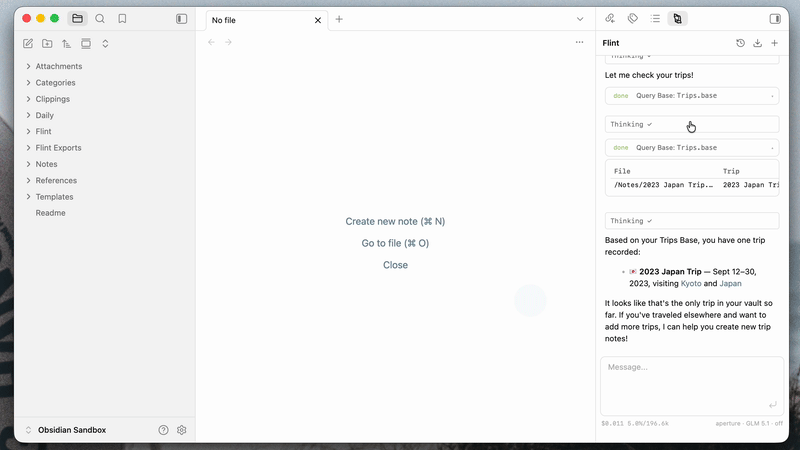Expand the second Query Base: Trips.base result
This screenshot has height=450, width=800.
pyautogui.click(x=692, y=148)
